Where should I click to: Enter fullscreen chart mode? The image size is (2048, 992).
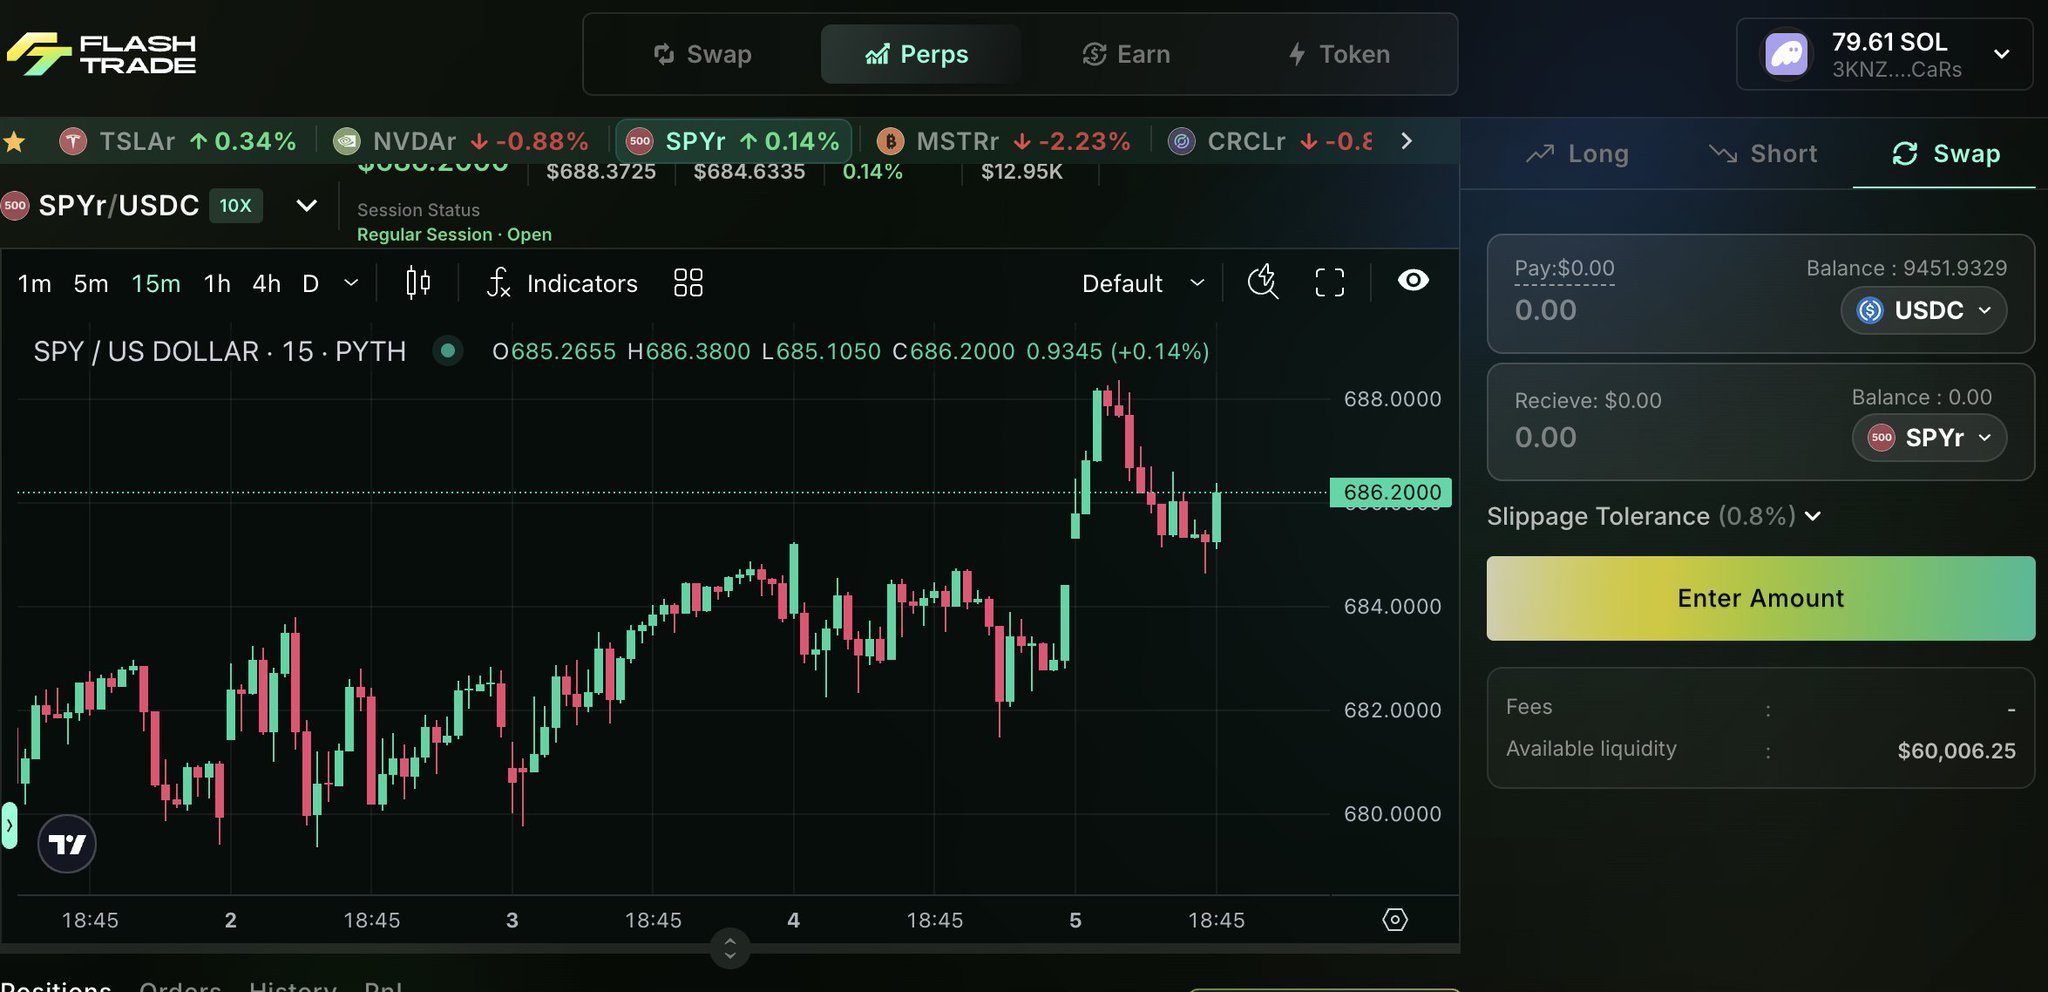1329,283
